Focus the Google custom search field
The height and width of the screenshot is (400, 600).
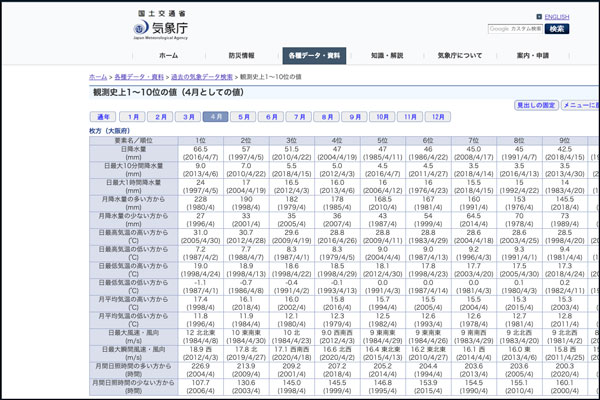pos(515,29)
